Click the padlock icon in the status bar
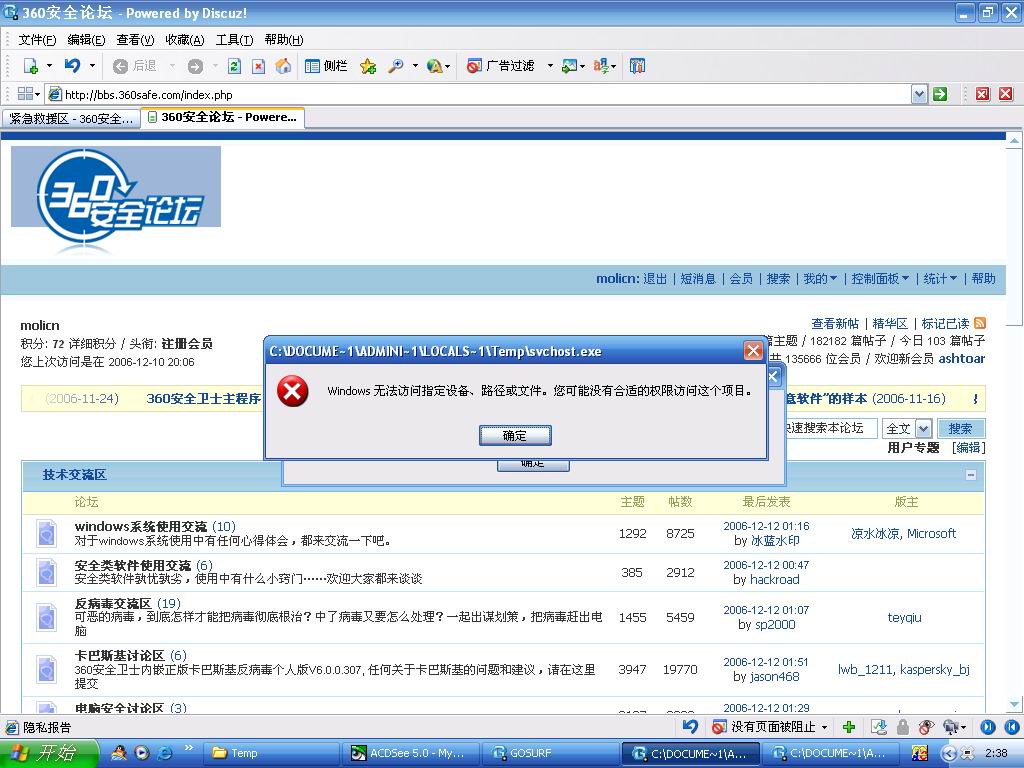1024x768 pixels. pyautogui.click(x=903, y=727)
